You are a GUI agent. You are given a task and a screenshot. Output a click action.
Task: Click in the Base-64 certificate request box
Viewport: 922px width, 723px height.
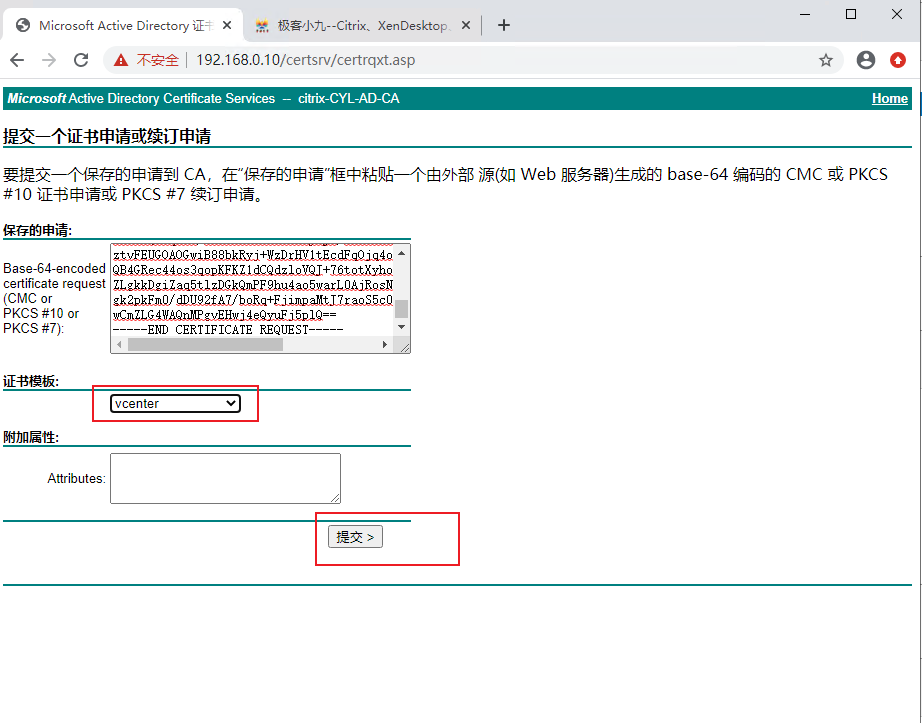pos(250,290)
